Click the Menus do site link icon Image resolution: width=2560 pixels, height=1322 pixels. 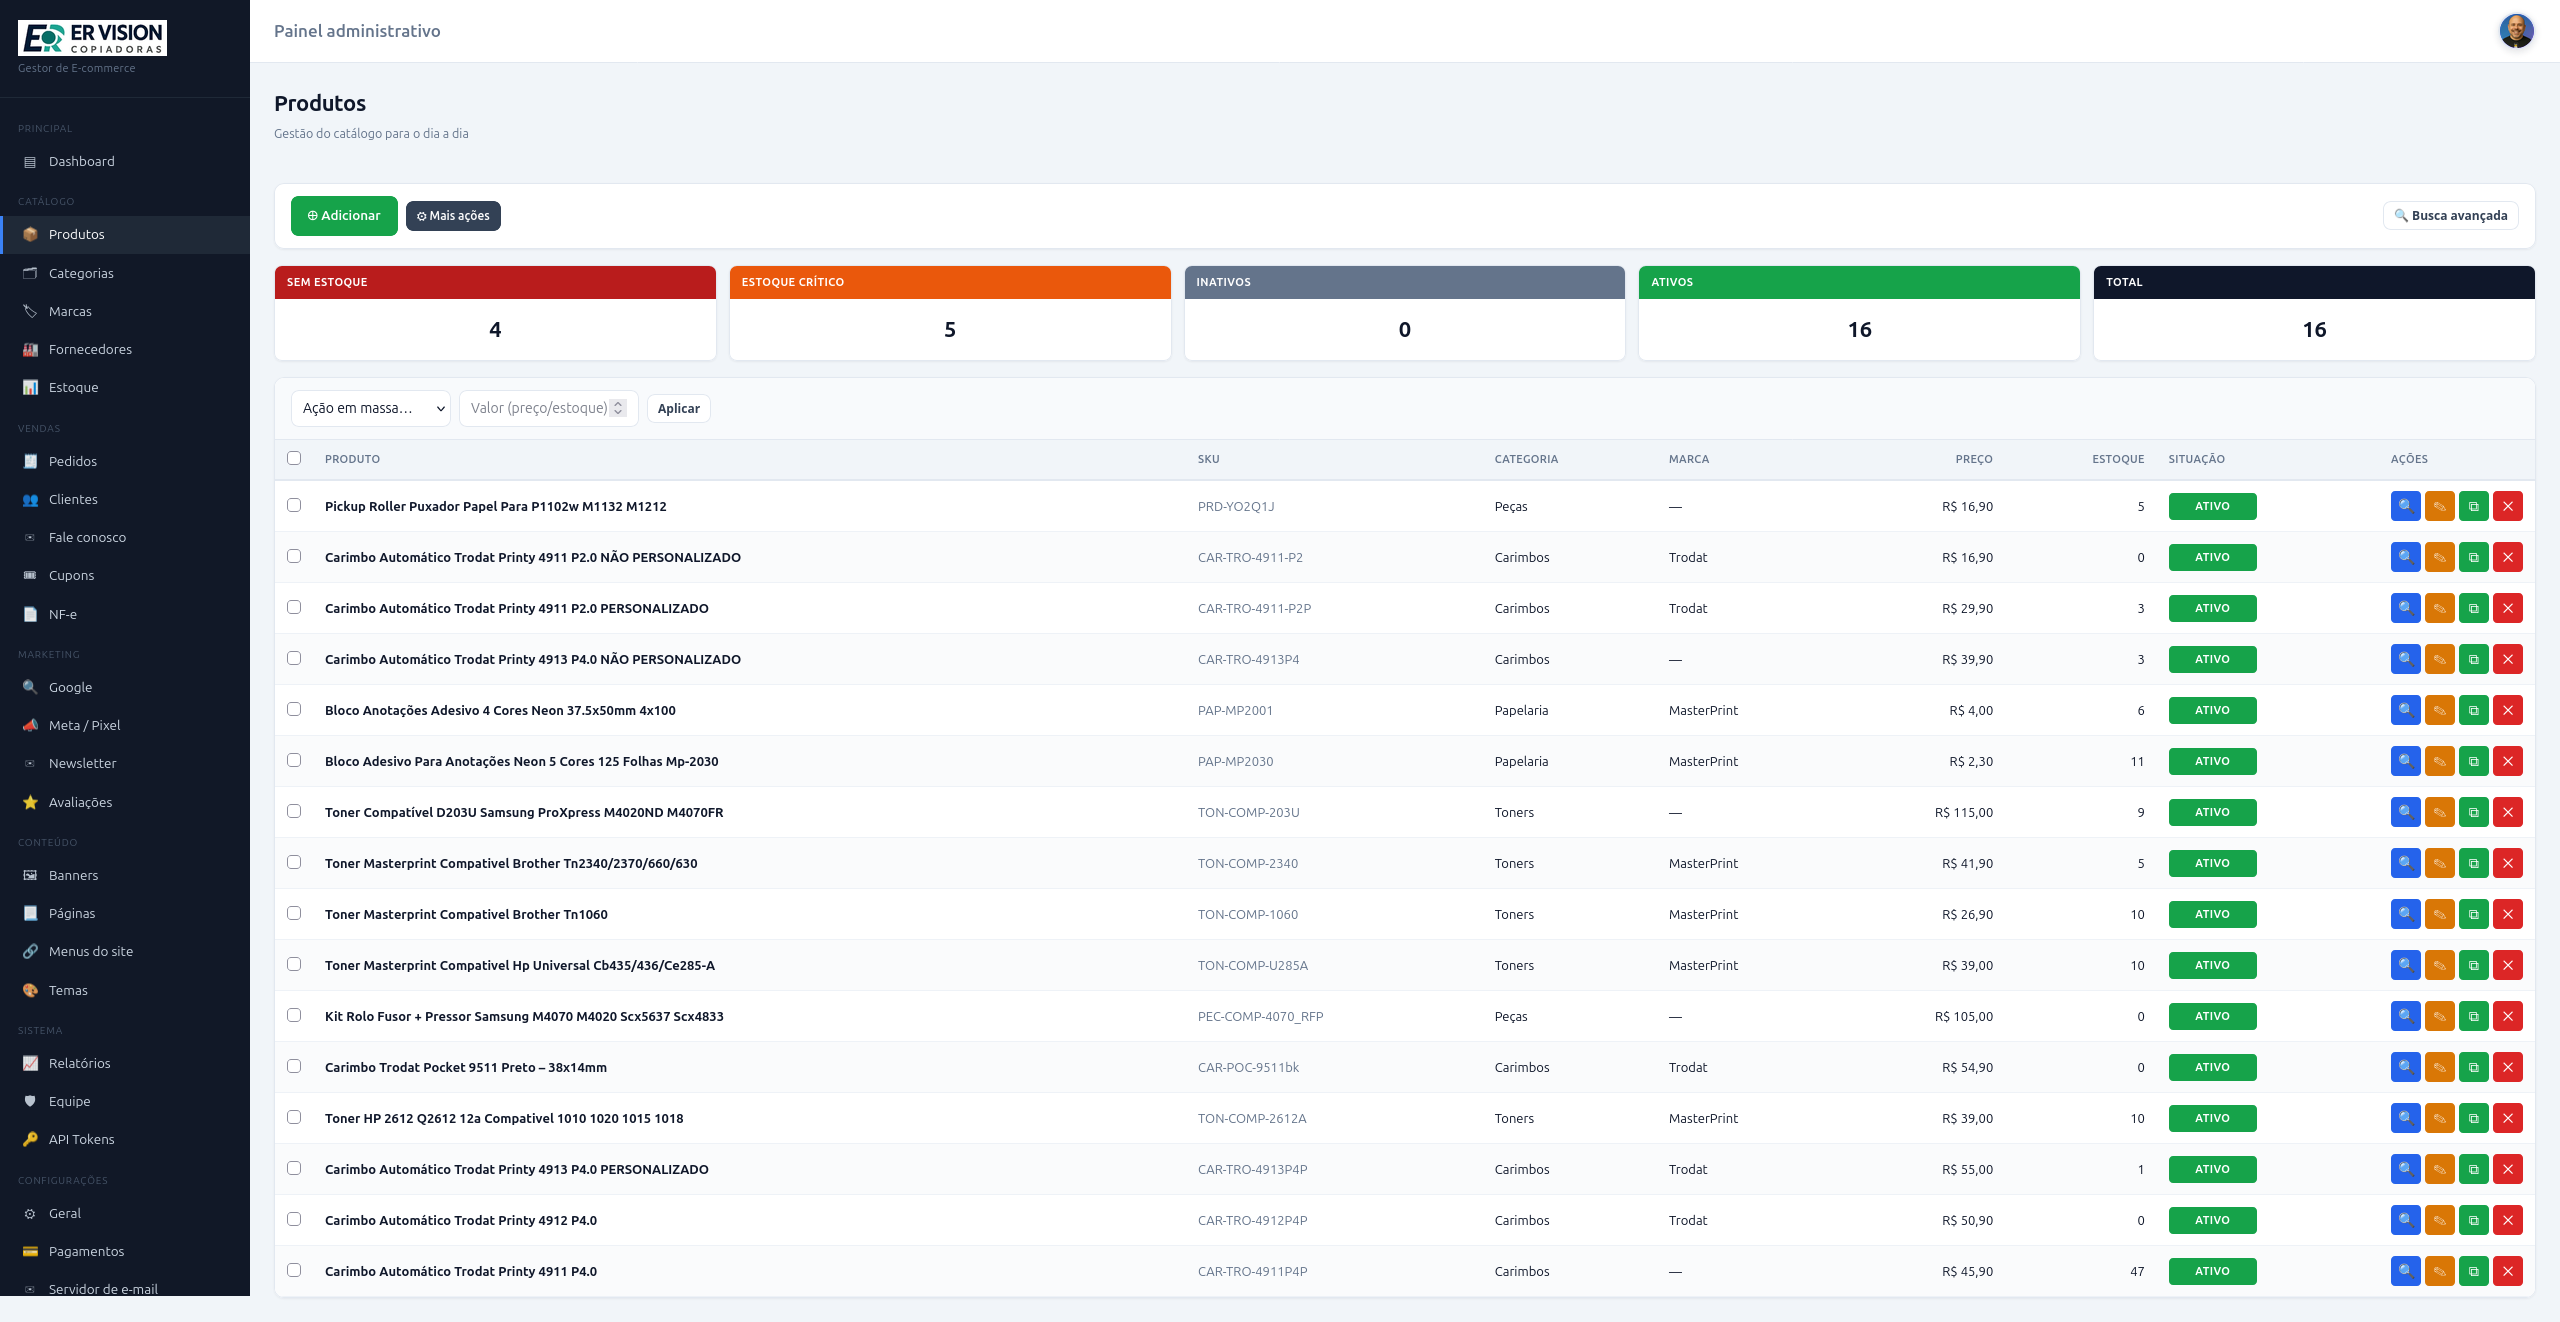(30, 951)
